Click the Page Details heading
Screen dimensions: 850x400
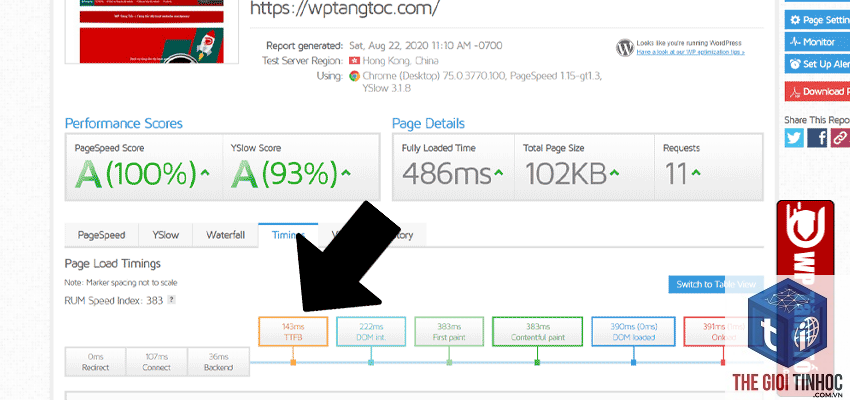point(428,124)
